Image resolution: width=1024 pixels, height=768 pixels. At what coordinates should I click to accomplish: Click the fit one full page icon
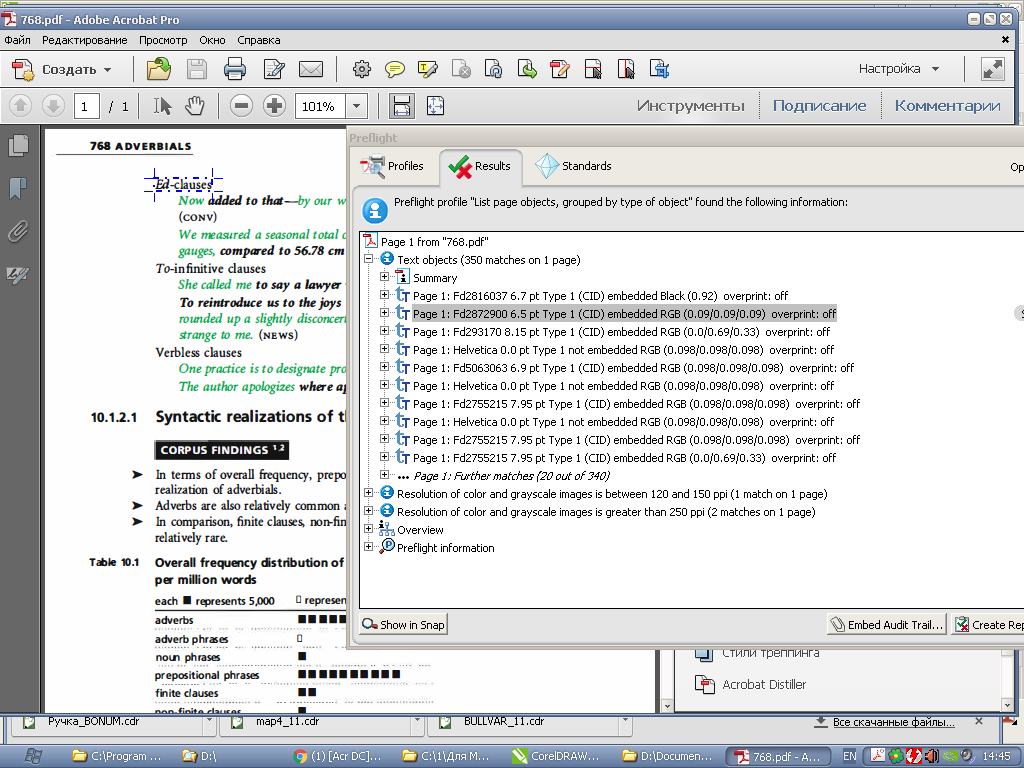click(436, 106)
